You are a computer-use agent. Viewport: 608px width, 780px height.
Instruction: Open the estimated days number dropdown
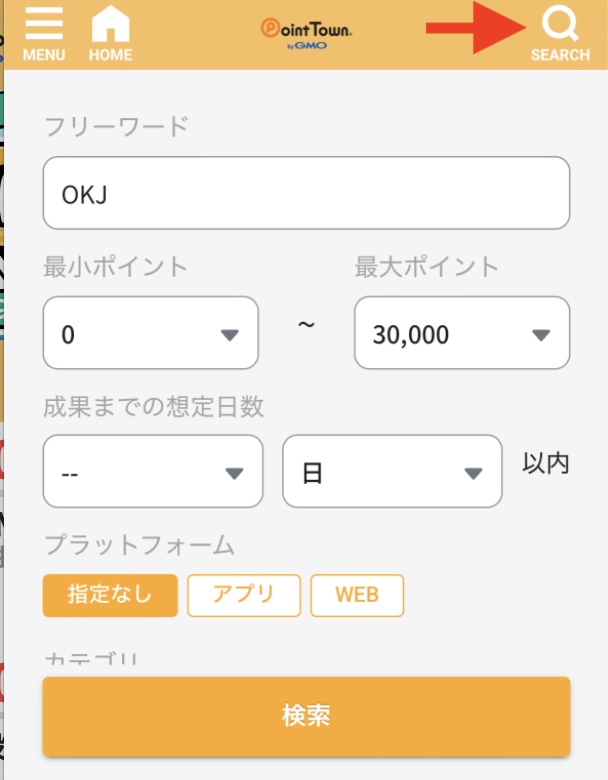point(153,471)
